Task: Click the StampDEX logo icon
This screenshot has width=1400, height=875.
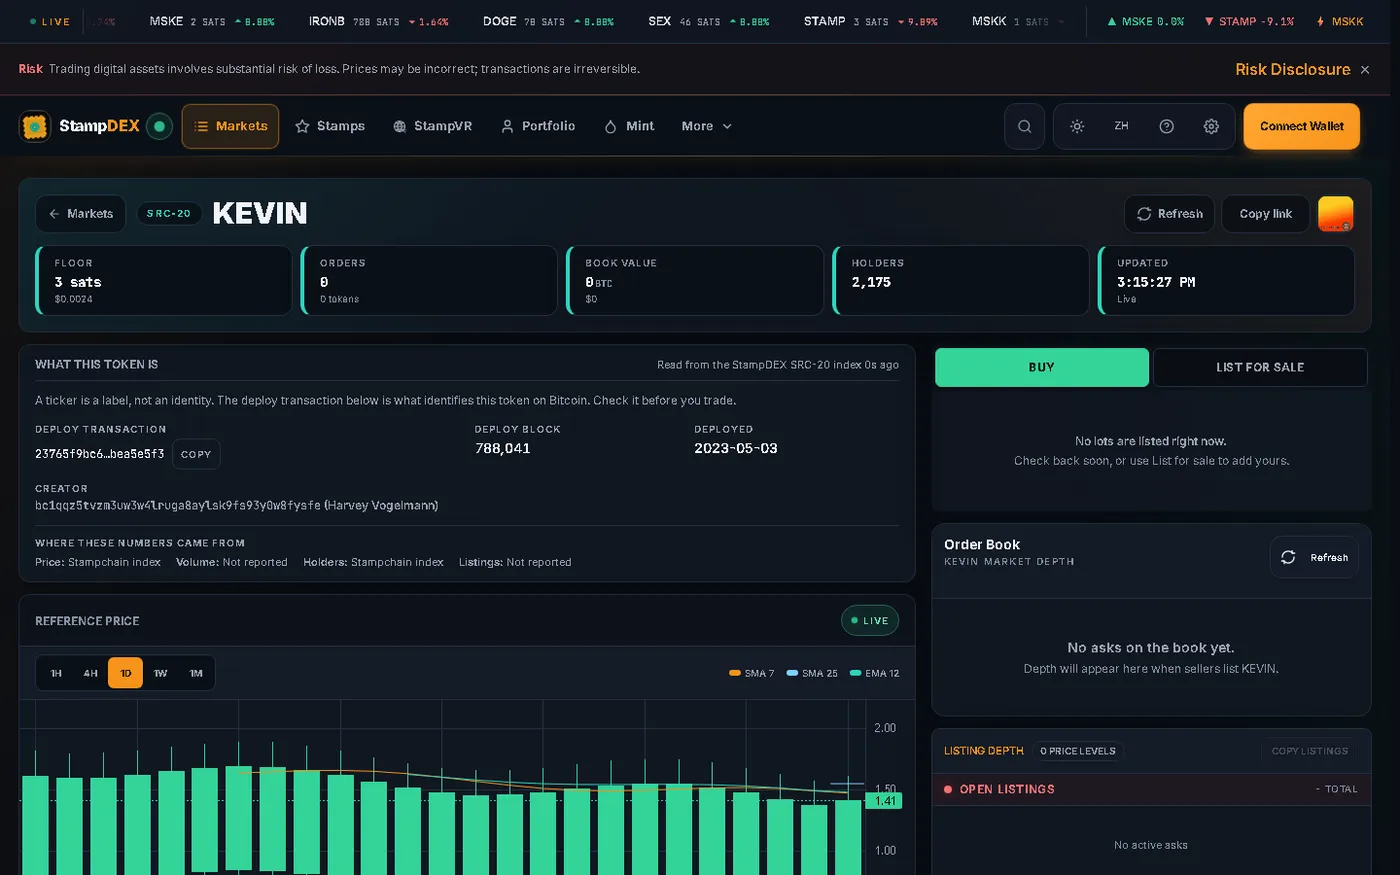Action: [x=35, y=126]
